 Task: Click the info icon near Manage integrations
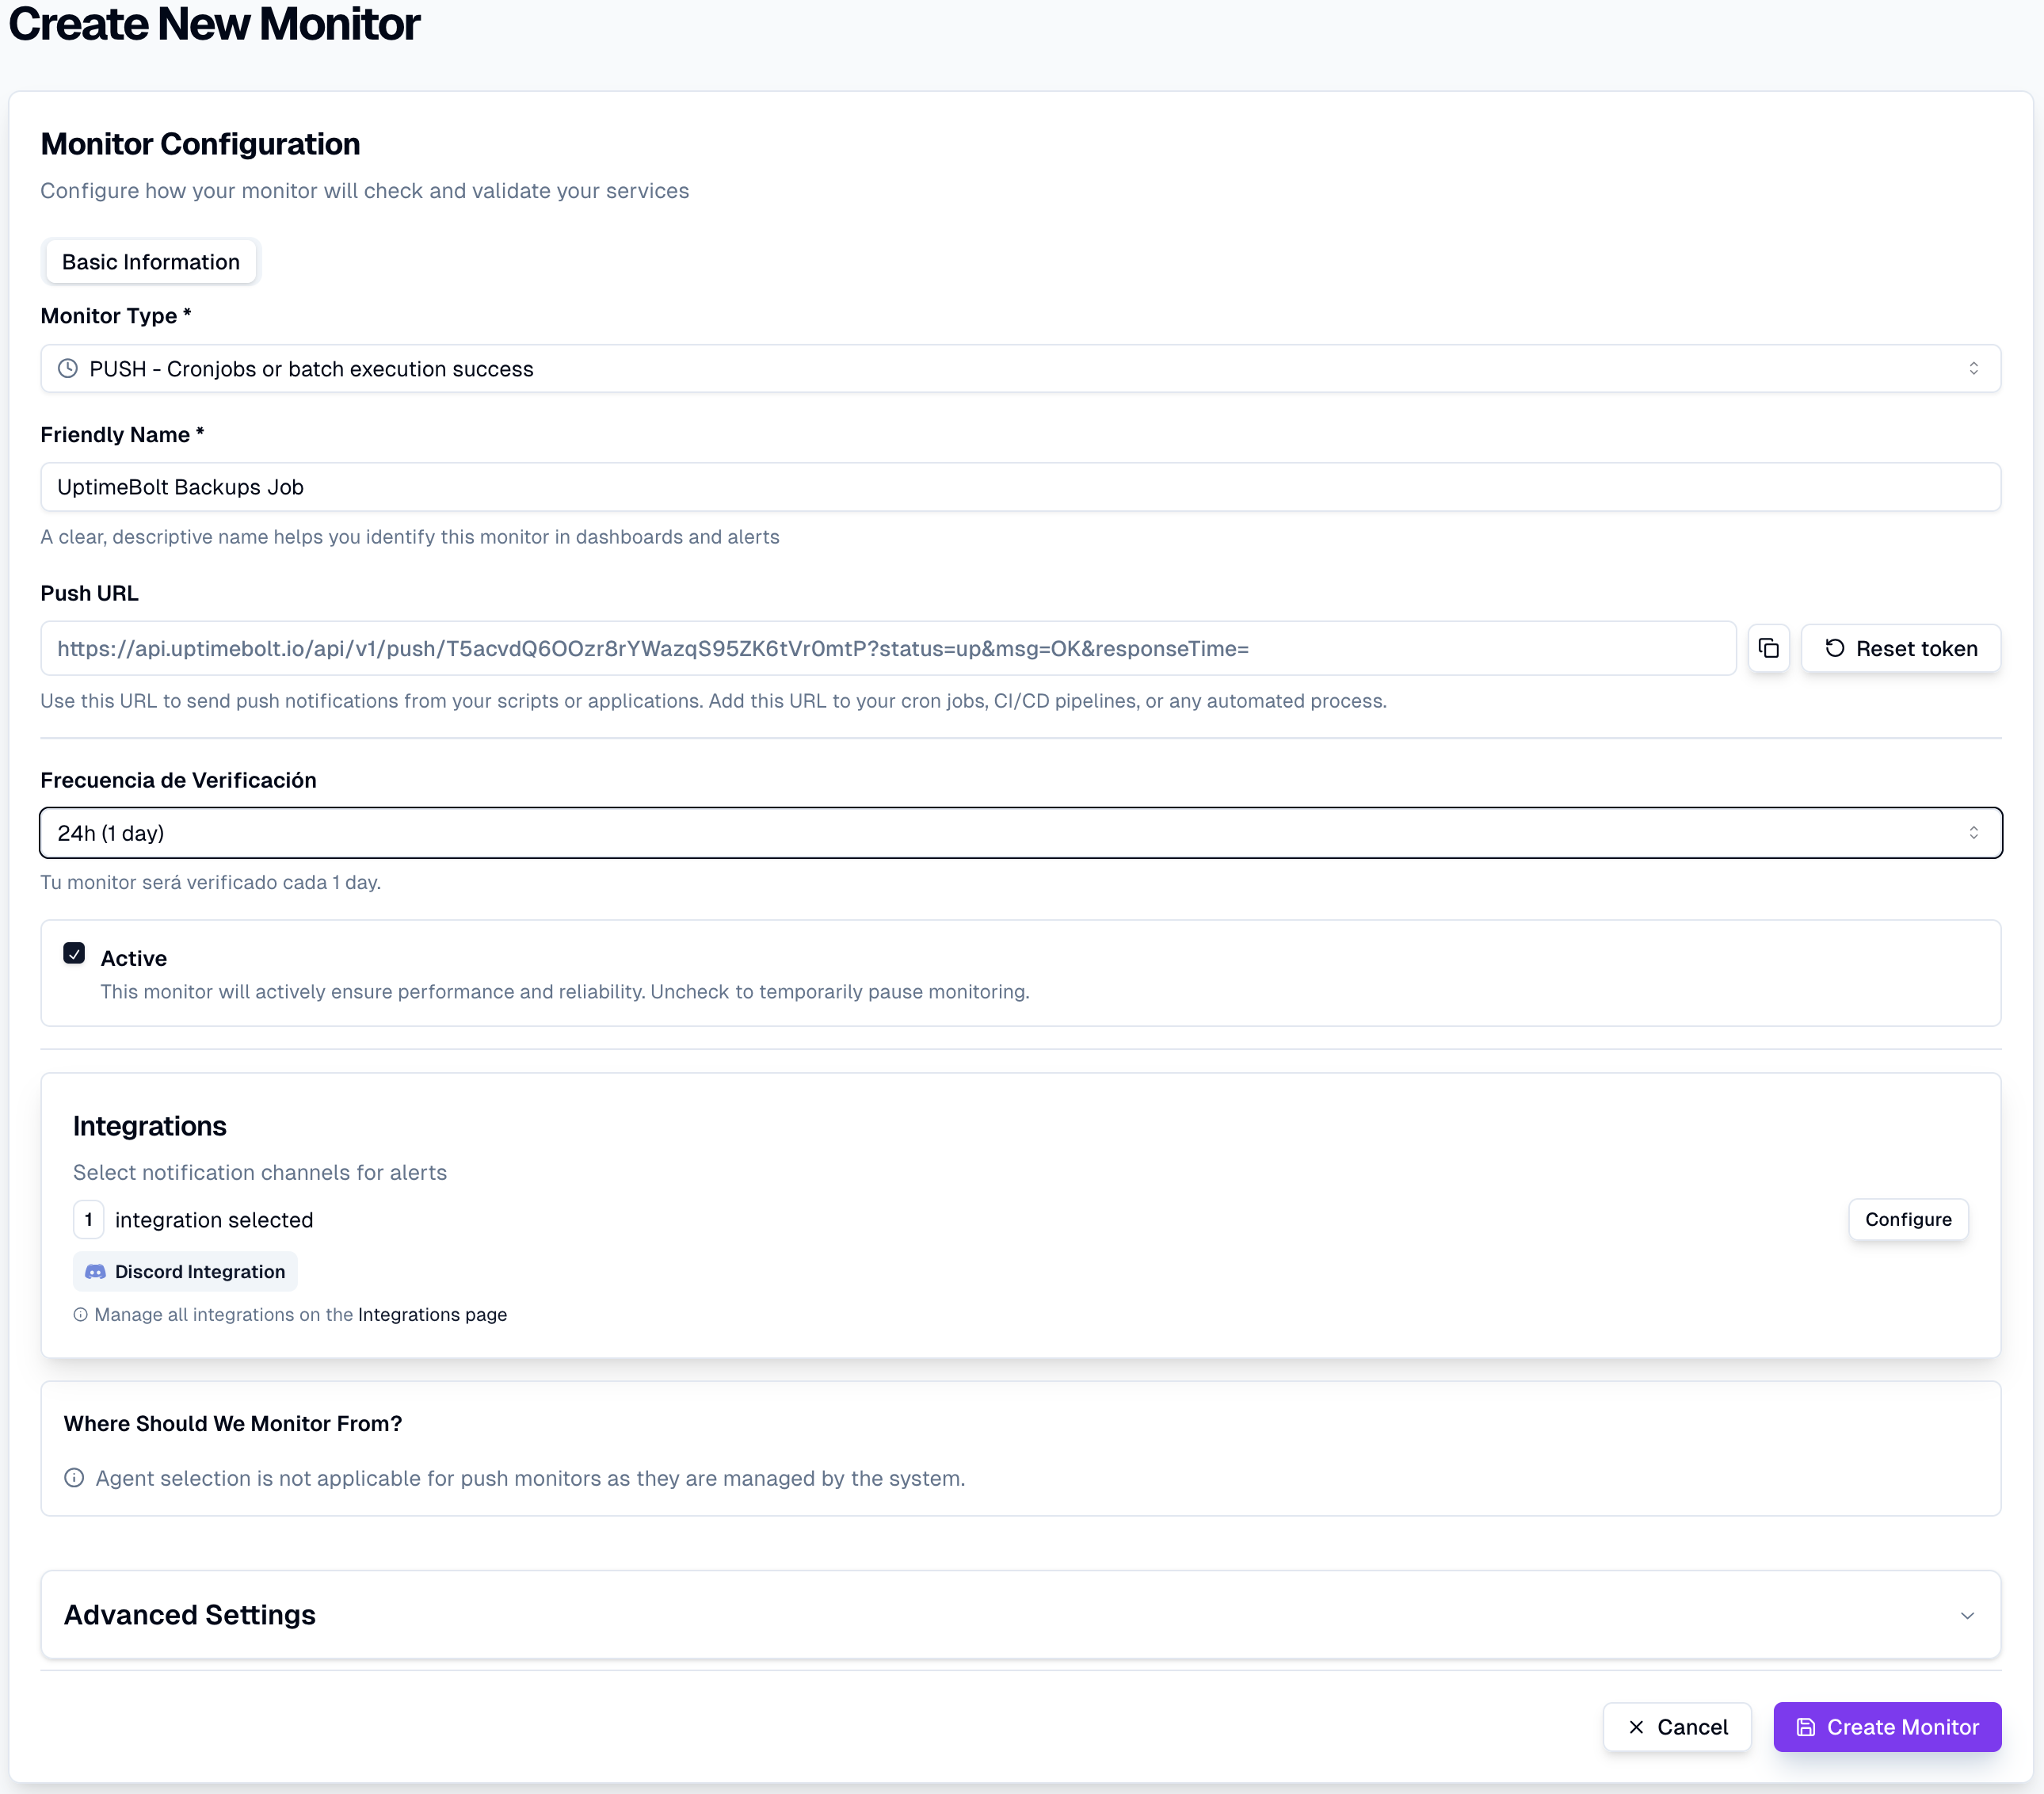pyautogui.click(x=81, y=1314)
